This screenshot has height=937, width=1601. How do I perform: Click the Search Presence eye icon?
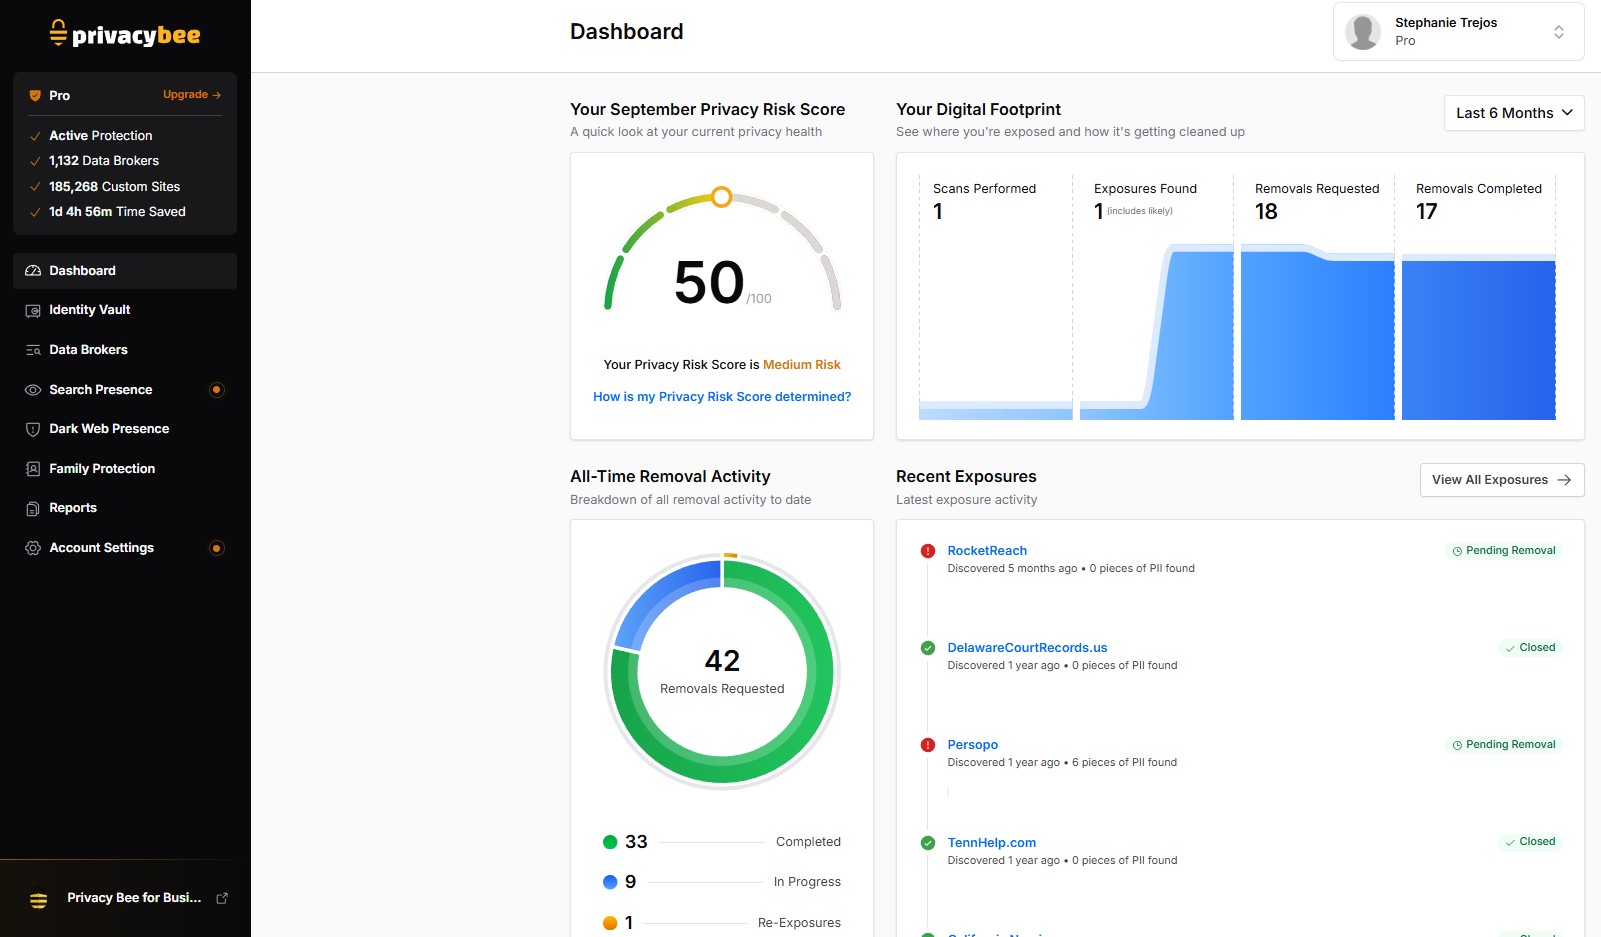coord(33,390)
